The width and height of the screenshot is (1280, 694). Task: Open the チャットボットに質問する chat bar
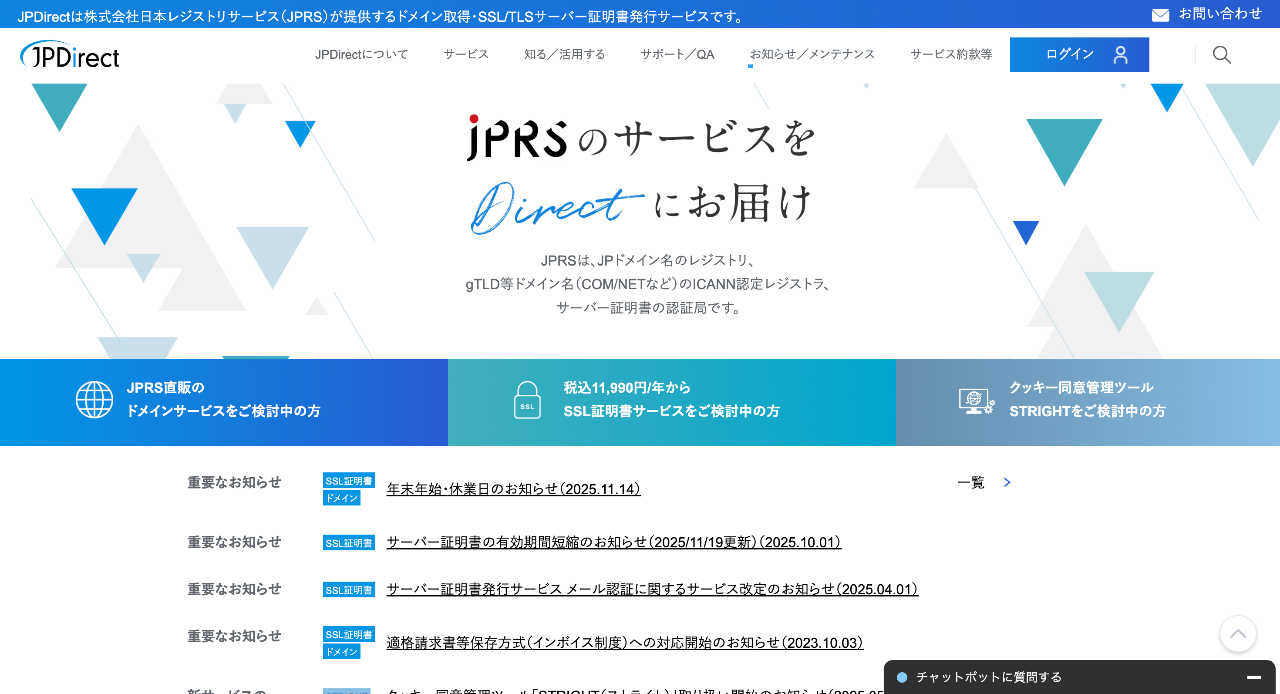(x=1000, y=677)
